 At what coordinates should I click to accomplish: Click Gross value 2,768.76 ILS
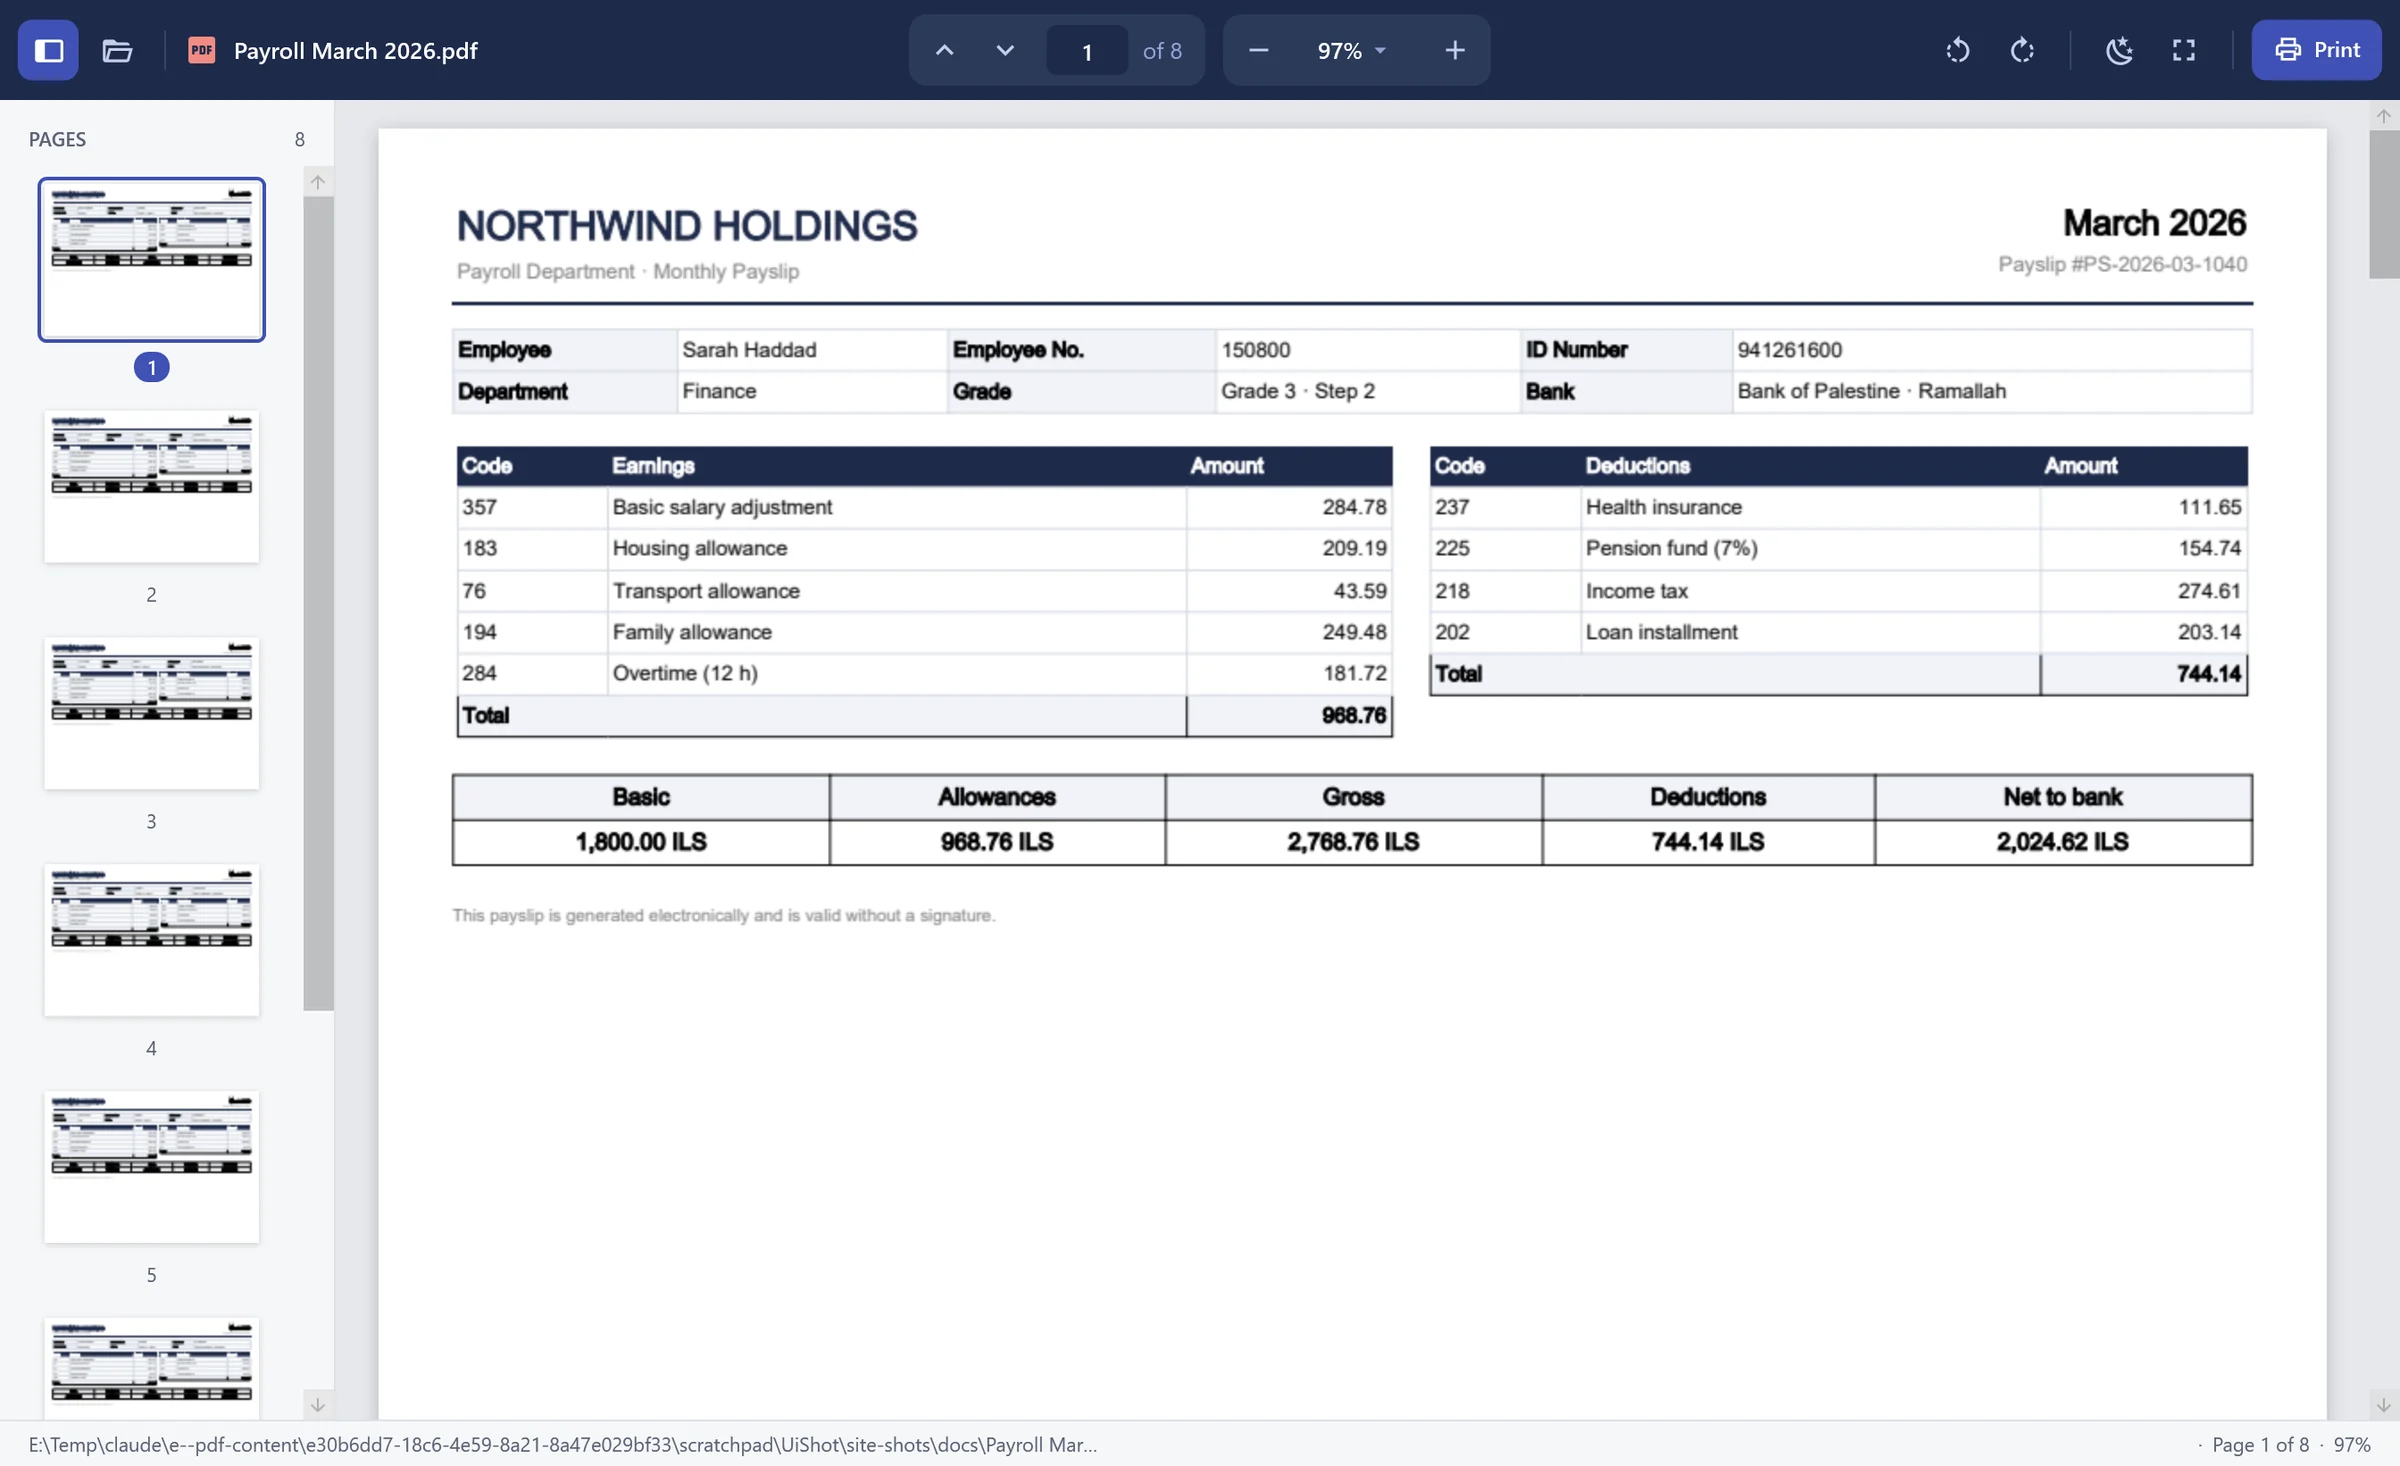pyautogui.click(x=1353, y=842)
